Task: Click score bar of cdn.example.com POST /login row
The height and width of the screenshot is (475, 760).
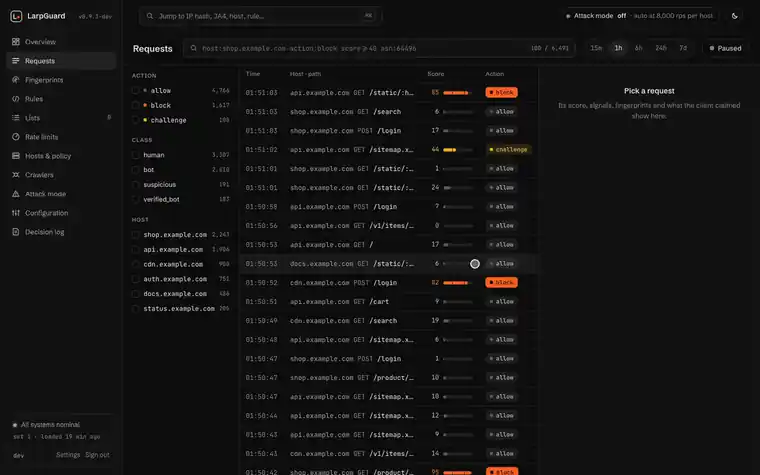Action: 458,283
